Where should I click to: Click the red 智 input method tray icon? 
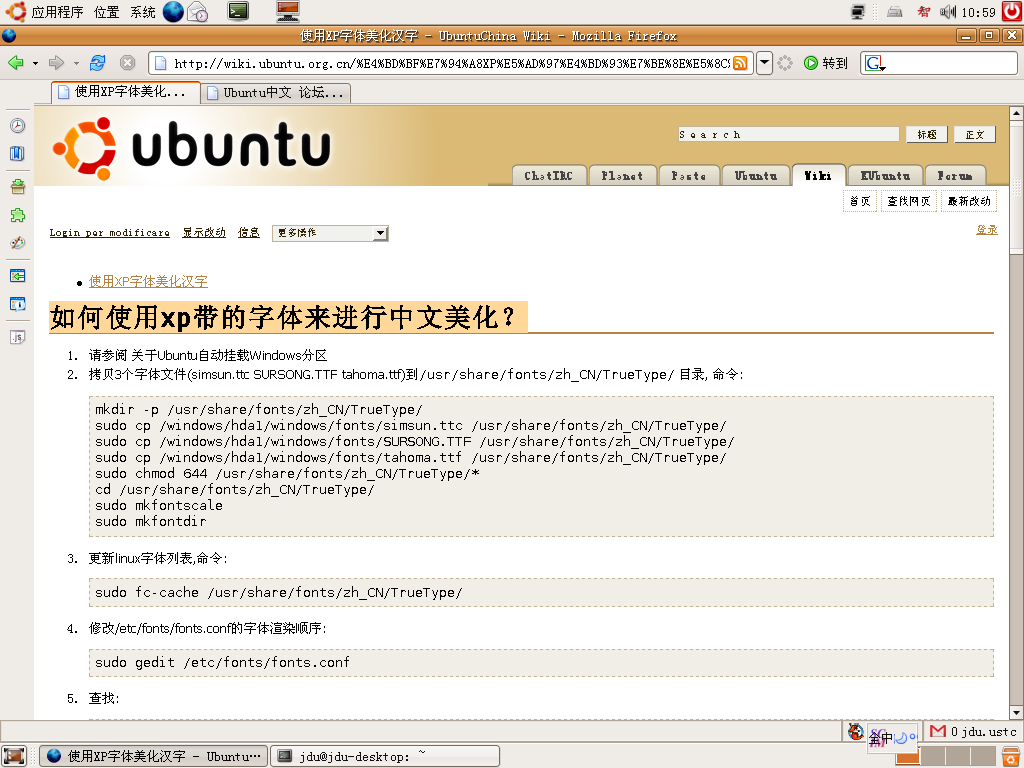[x=923, y=12]
